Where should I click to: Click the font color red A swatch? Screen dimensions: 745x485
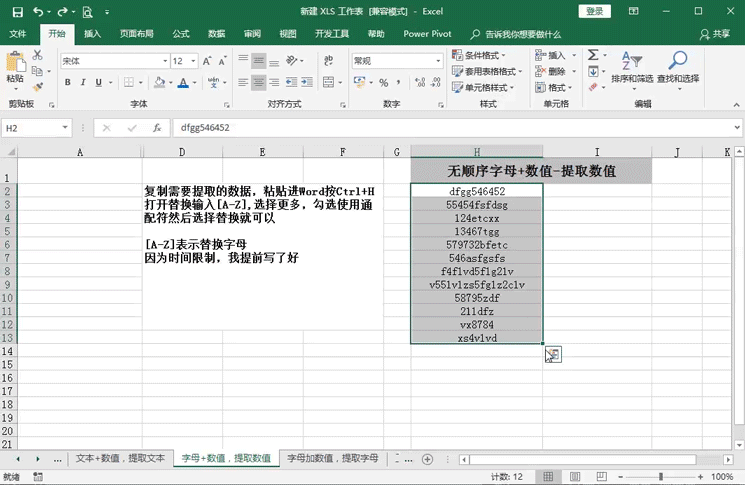pyautogui.click(x=183, y=83)
